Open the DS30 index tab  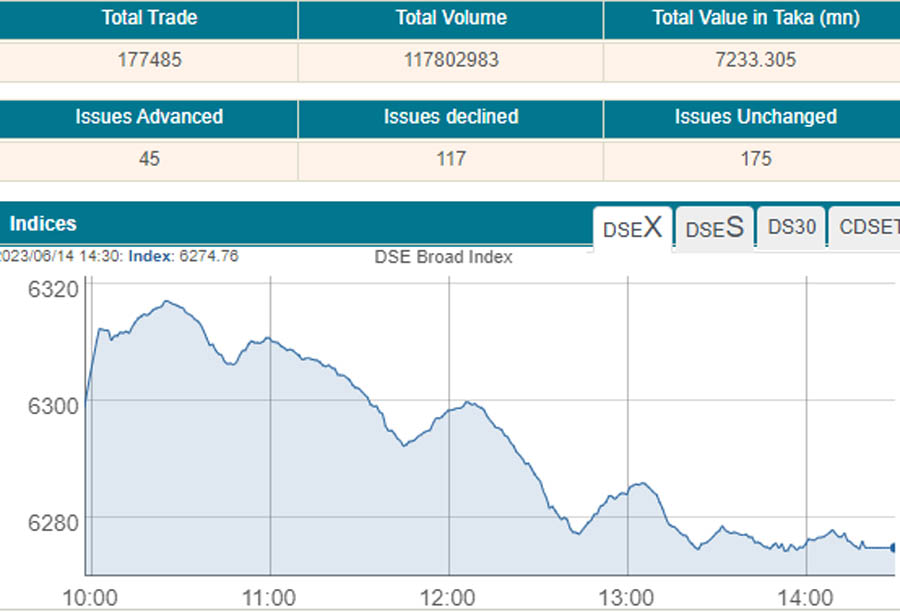[791, 227]
